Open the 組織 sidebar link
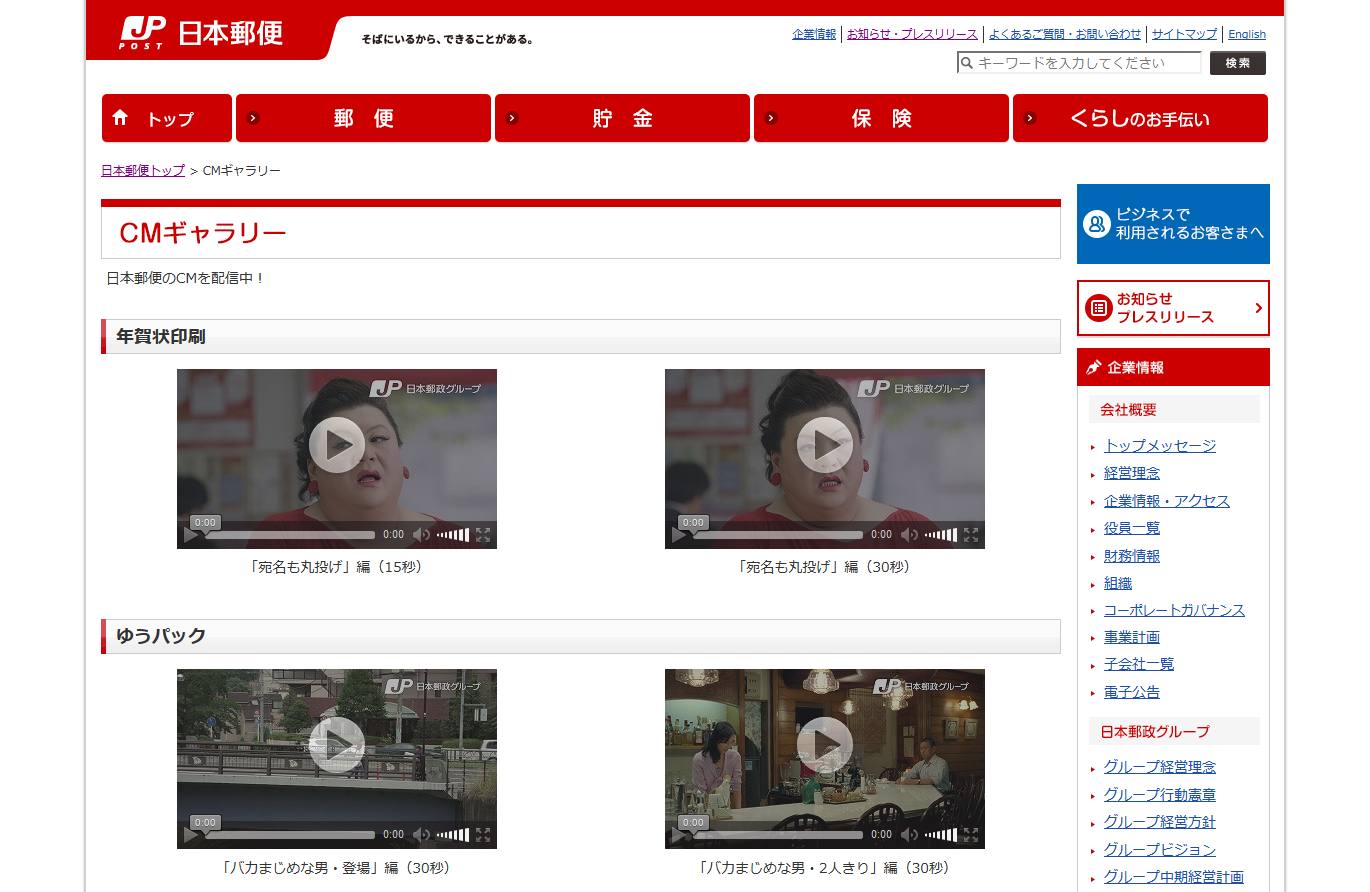Viewport: 1370px width, 892px height. coord(1118,583)
